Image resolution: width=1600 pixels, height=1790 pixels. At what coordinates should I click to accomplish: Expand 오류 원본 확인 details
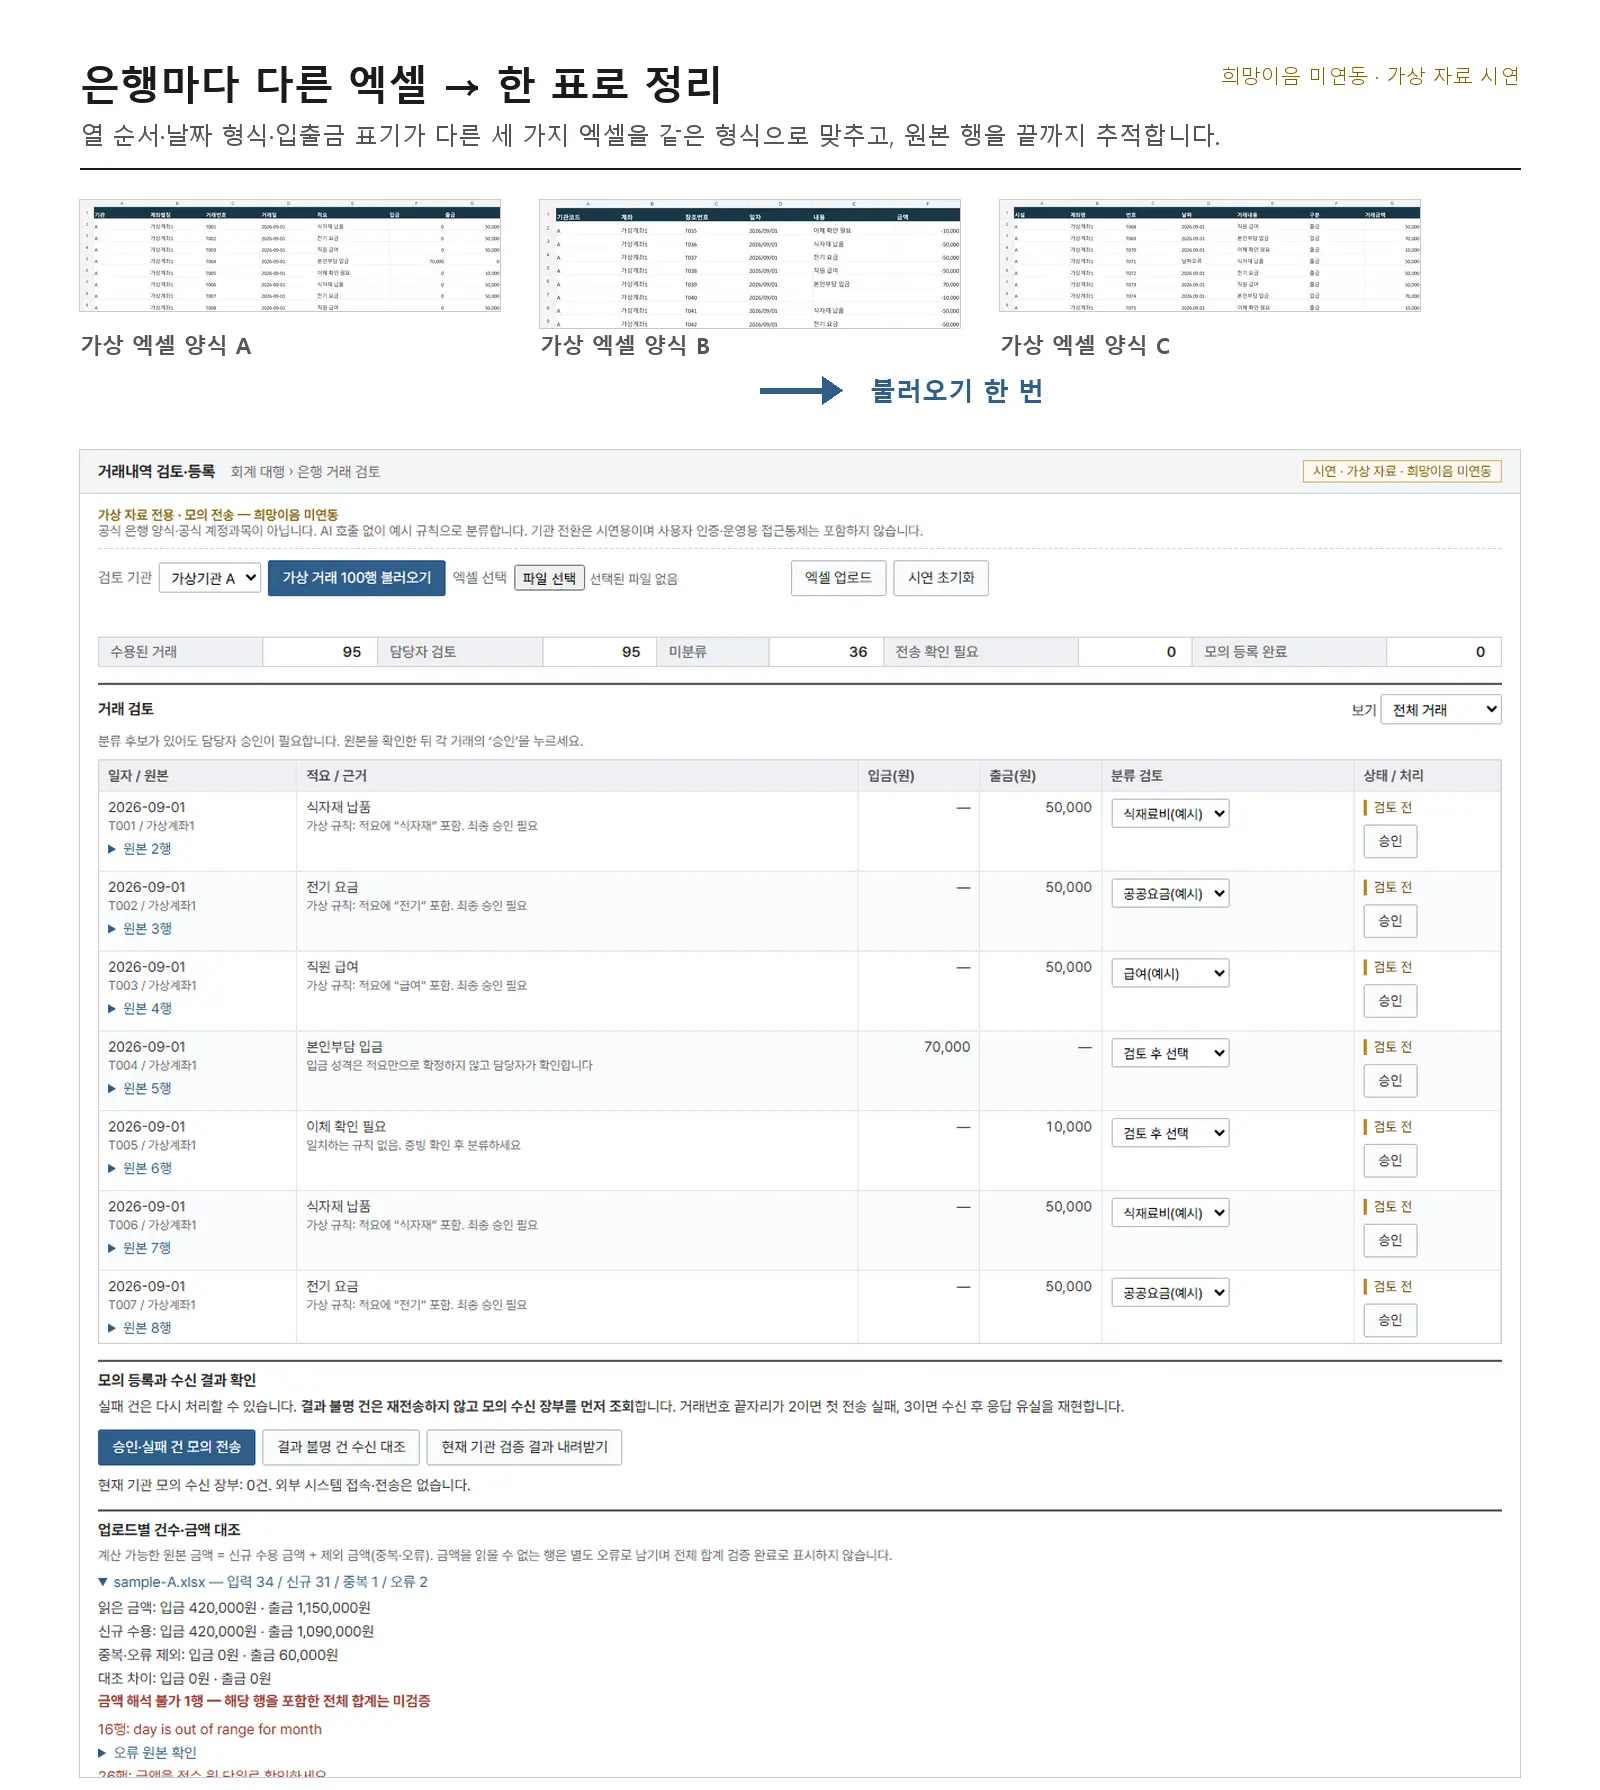pyautogui.click(x=147, y=1753)
